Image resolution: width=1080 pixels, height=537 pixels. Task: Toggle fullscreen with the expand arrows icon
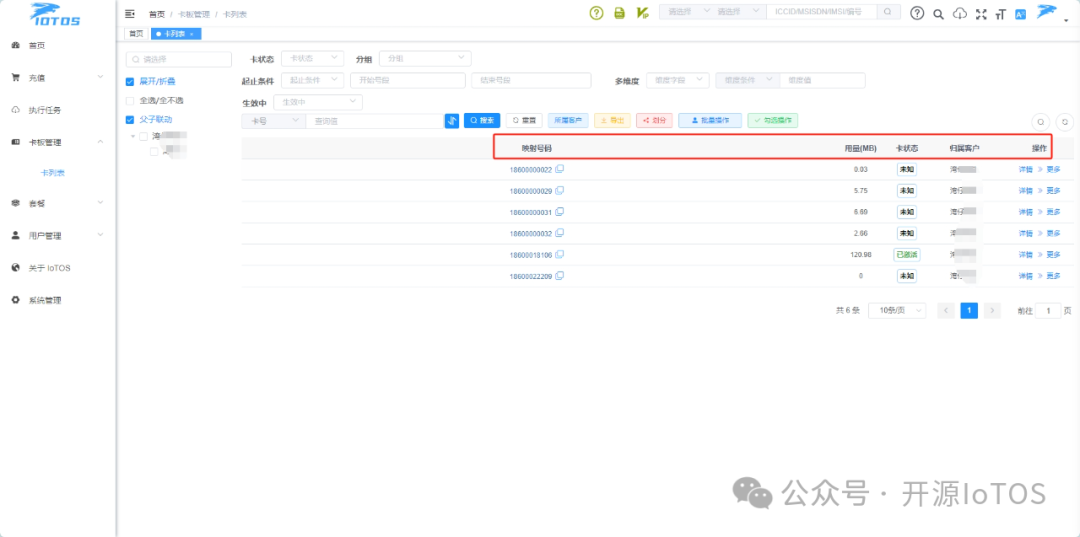[982, 14]
